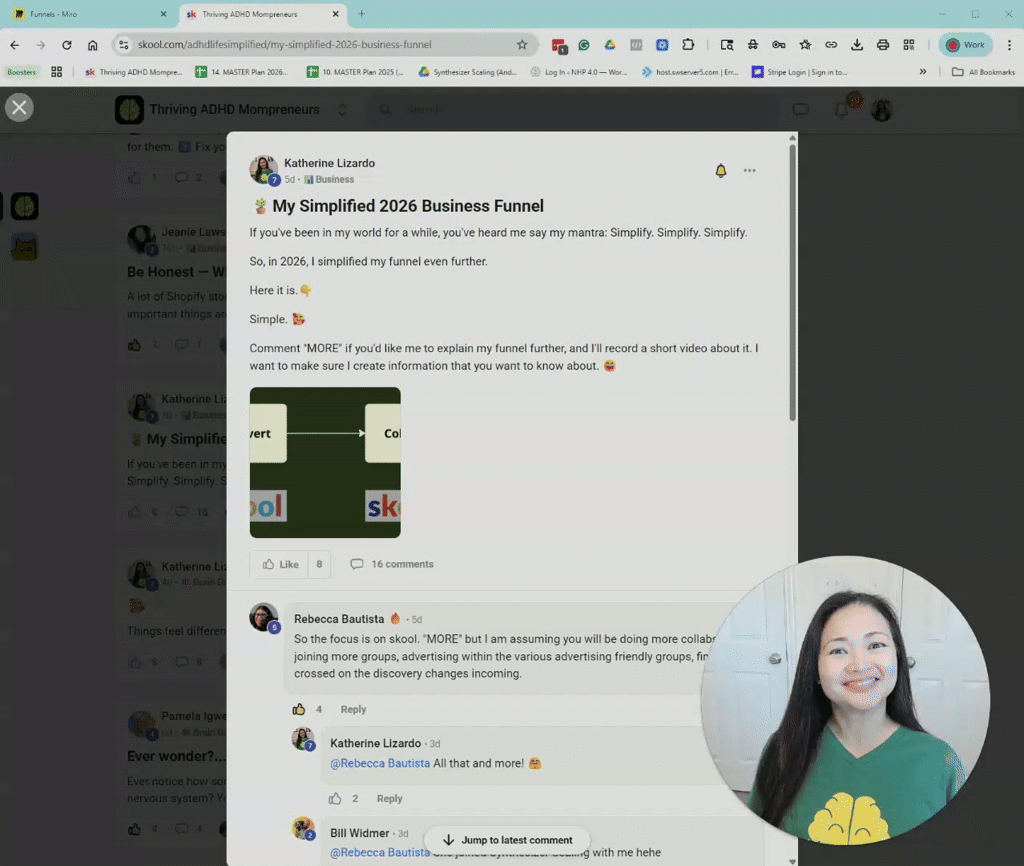
Task: Click the dimmed Search field in Skool header
Action: point(575,110)
